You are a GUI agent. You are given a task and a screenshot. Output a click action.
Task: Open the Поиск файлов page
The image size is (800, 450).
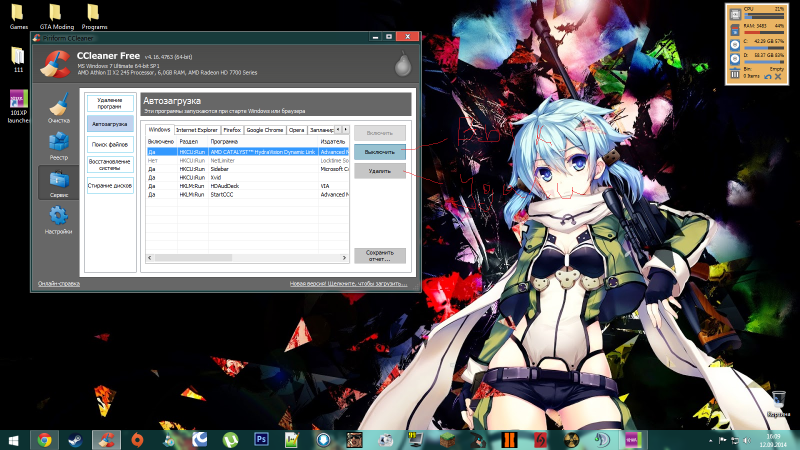110,144
